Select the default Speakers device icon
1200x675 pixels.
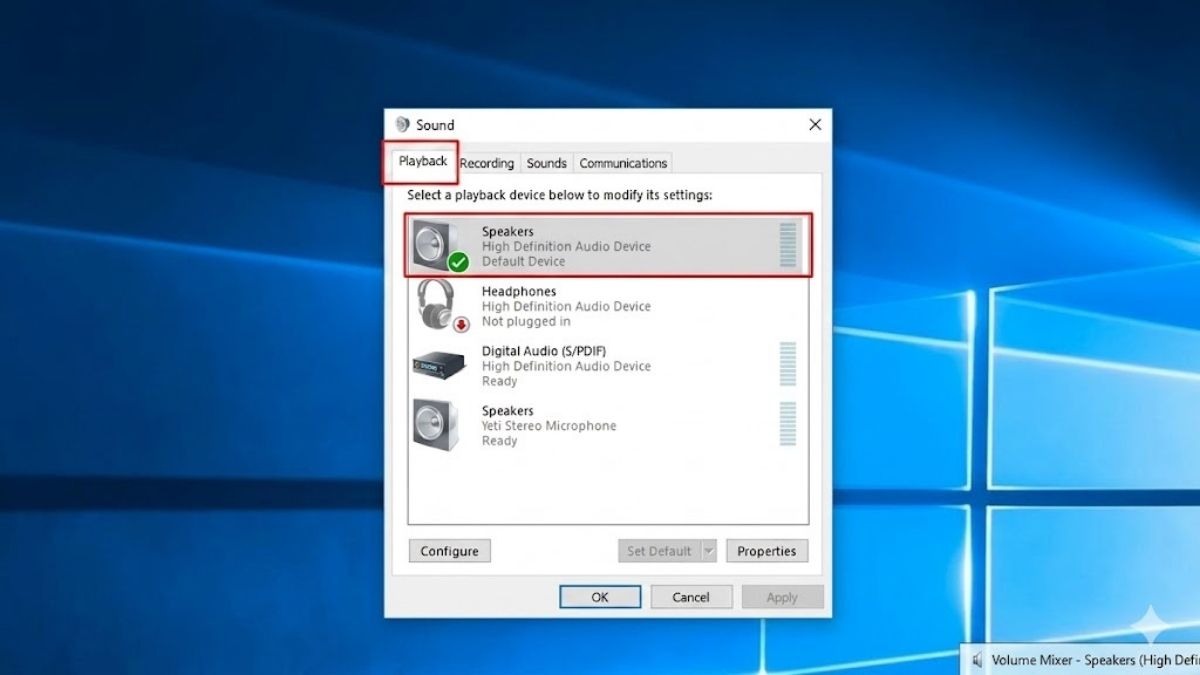click(x=439, y=246)
